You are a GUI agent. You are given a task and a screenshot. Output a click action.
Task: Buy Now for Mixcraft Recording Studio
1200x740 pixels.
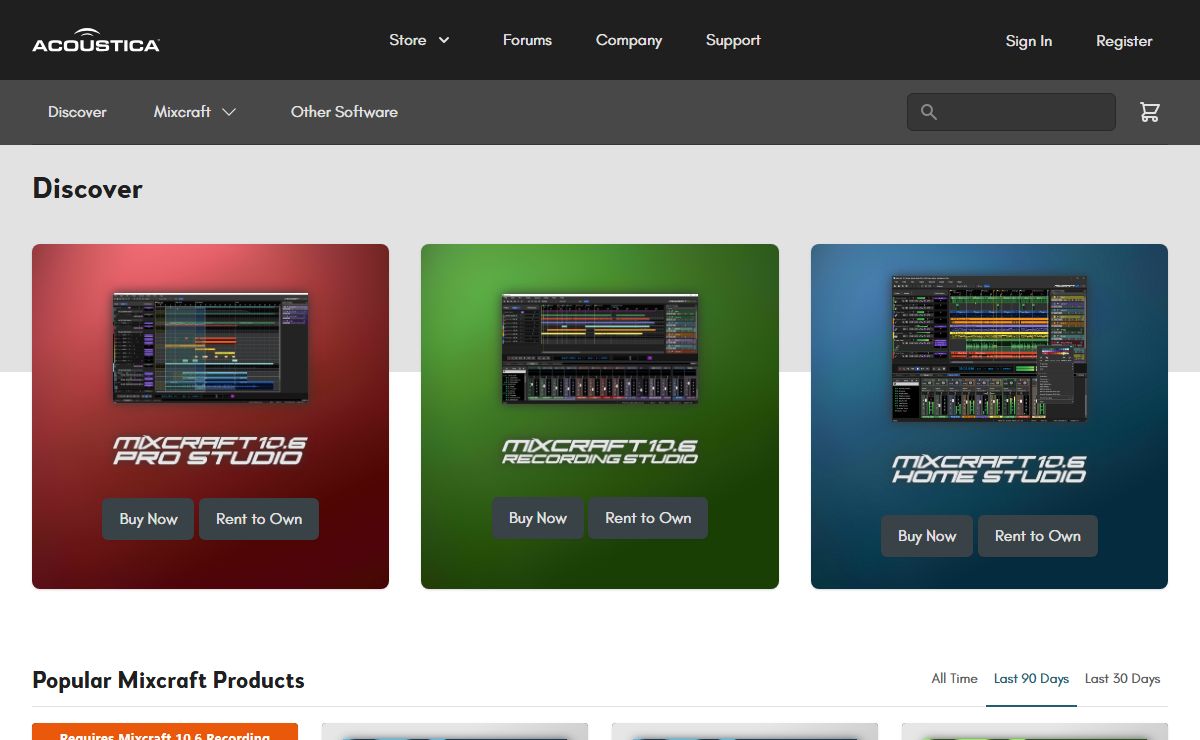coord(538,518)
